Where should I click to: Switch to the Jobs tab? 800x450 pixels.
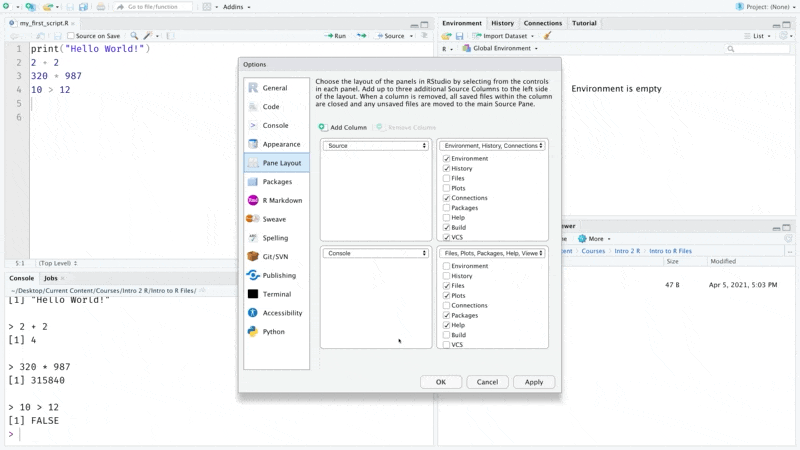point(51,278)
